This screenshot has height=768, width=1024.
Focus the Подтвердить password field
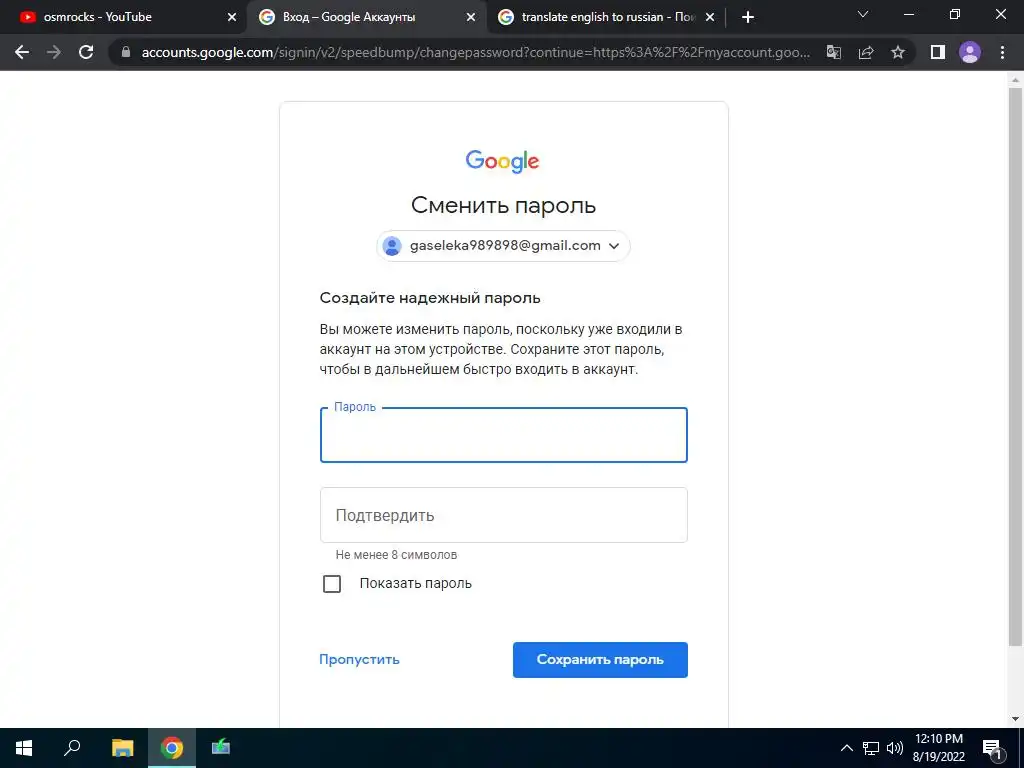coord(504,515)
